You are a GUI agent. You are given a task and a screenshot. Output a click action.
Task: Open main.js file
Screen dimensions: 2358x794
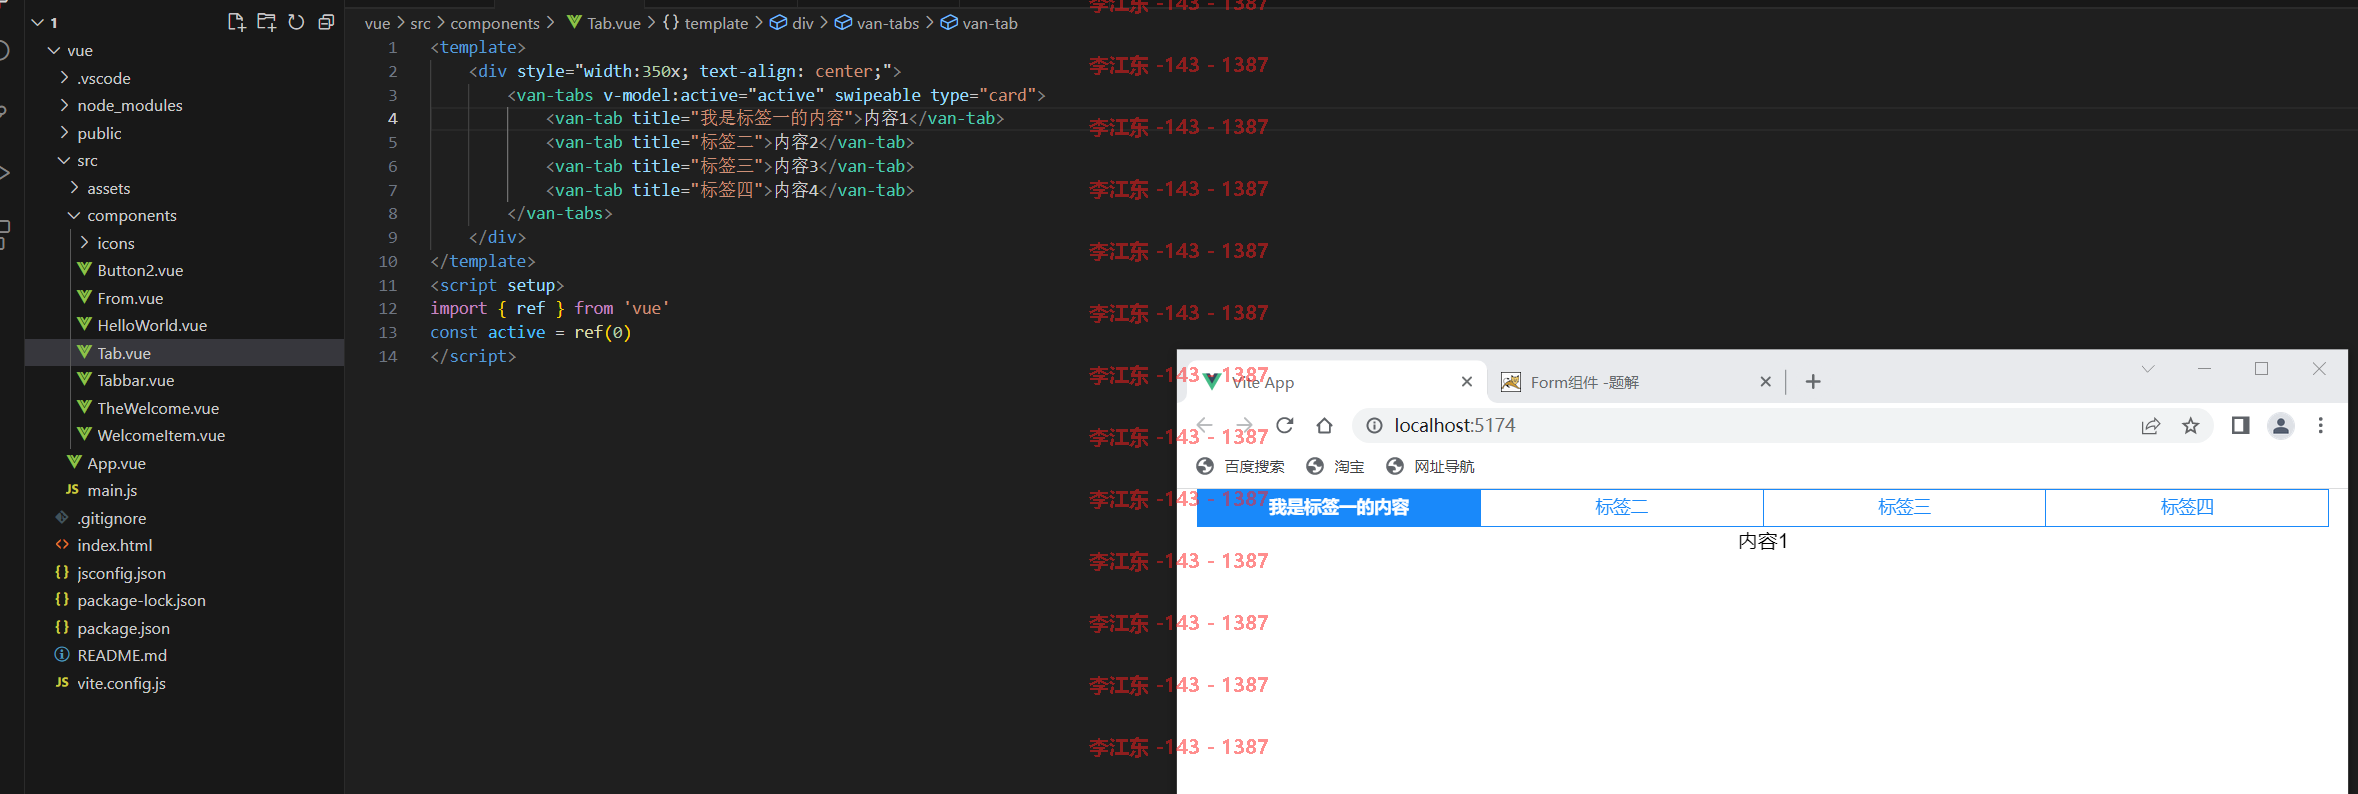(112, 490)
